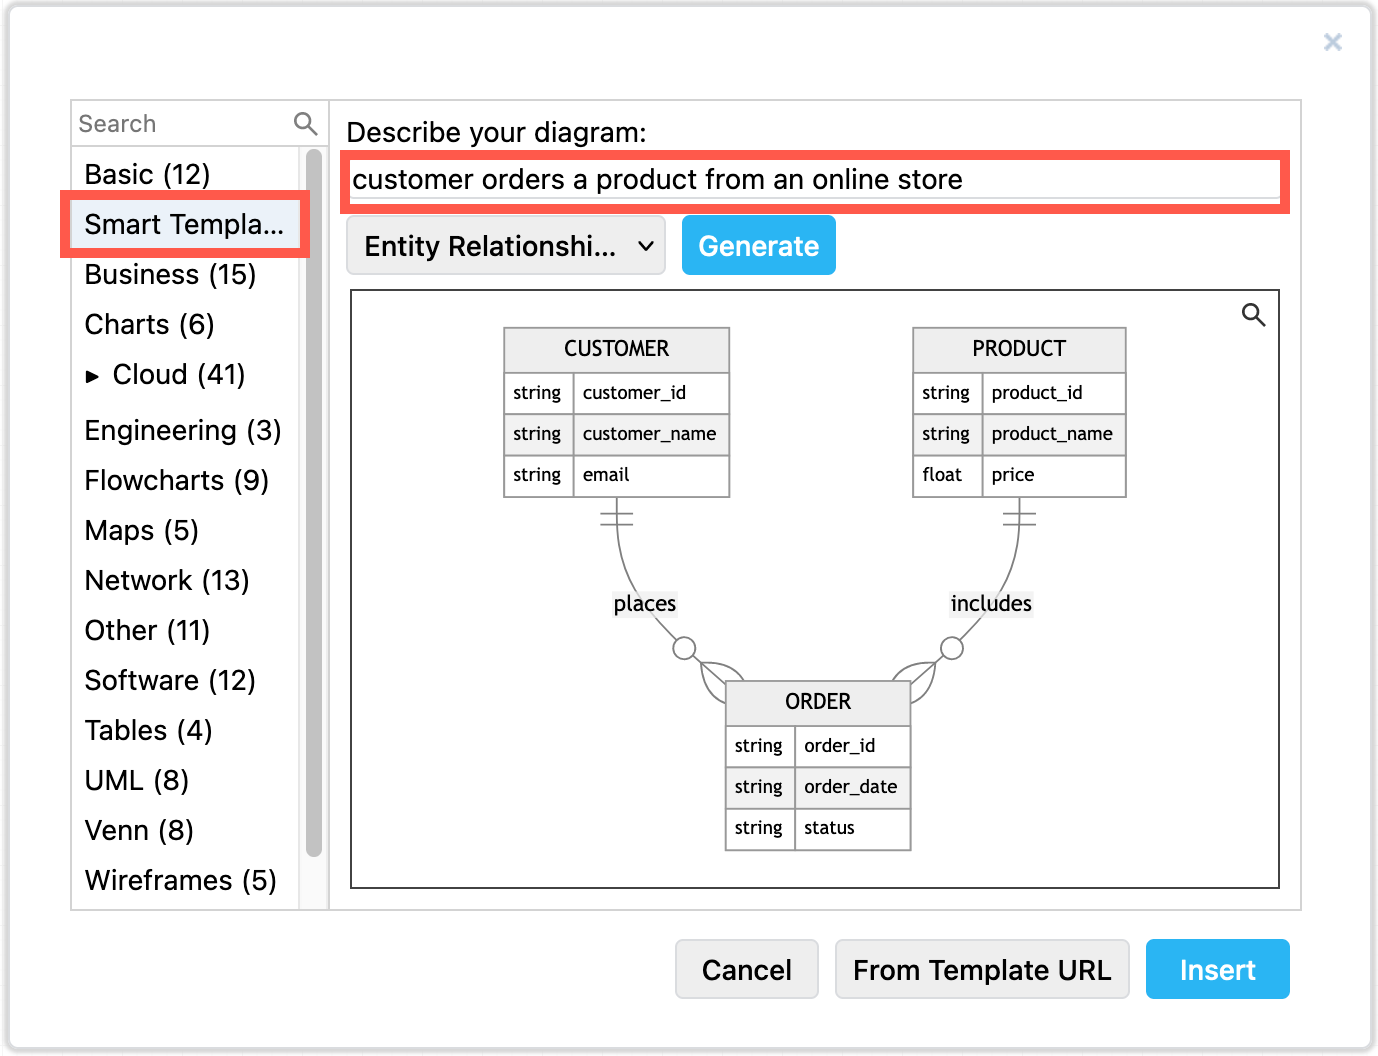Select the Flowcharts category

pyautogui.click(x=176, y=480)
